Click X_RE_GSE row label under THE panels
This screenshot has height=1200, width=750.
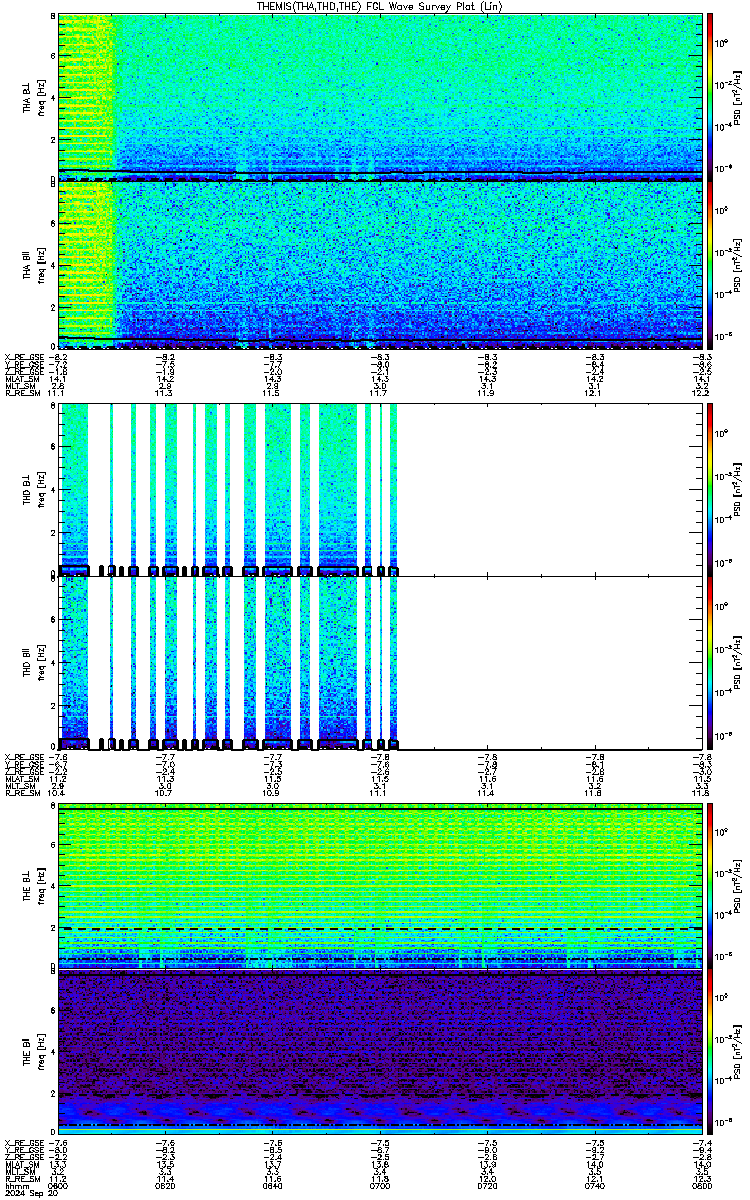[x=23, y=1142]
